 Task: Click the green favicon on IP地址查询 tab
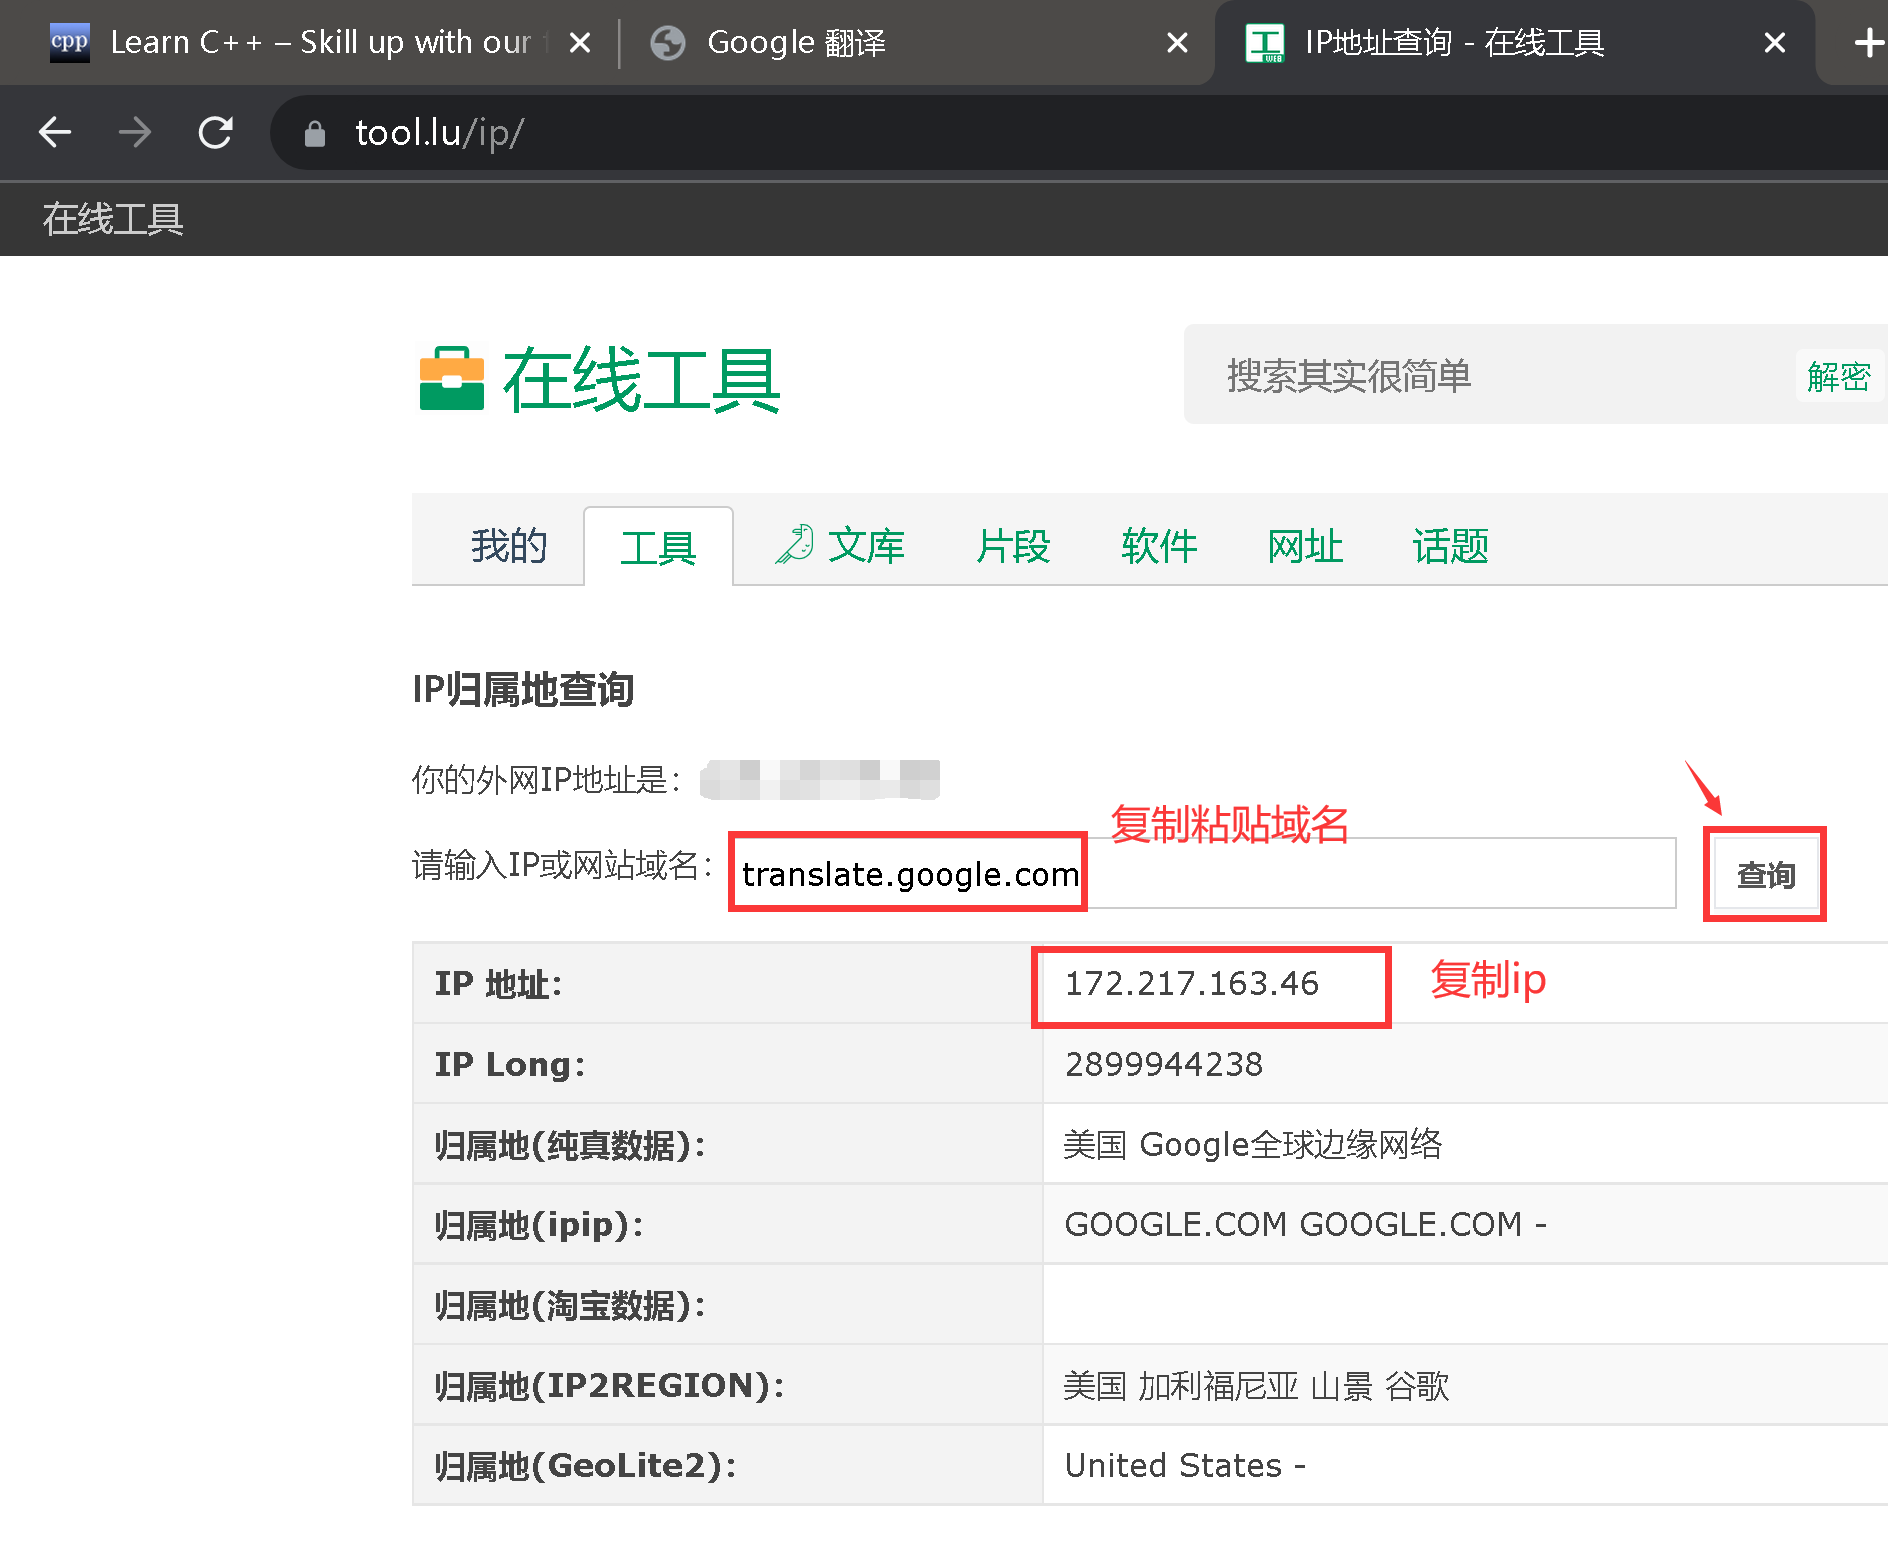tap(1265, 43)
